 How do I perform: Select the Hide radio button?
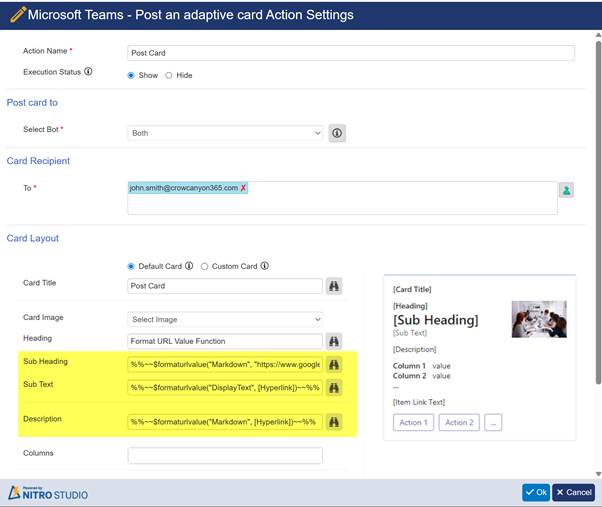[169, 75]
